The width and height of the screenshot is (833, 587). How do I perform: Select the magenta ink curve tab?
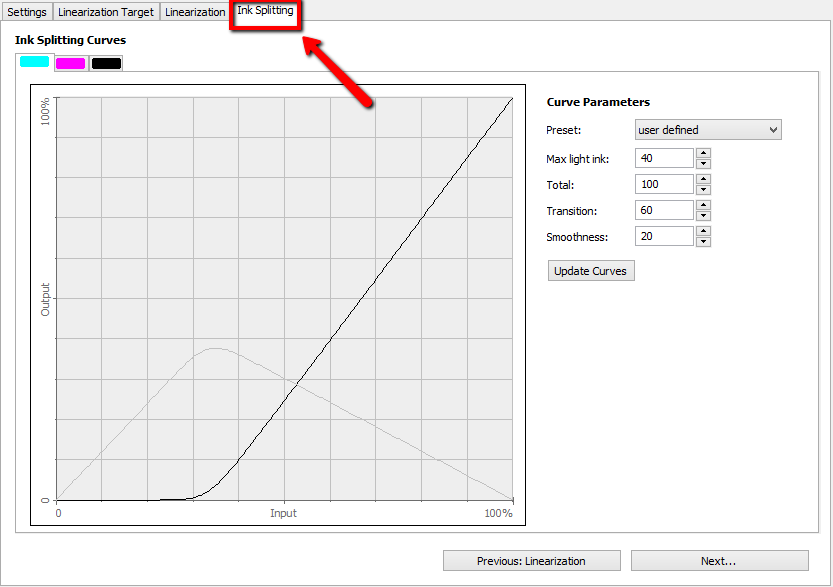click(70, 63)
